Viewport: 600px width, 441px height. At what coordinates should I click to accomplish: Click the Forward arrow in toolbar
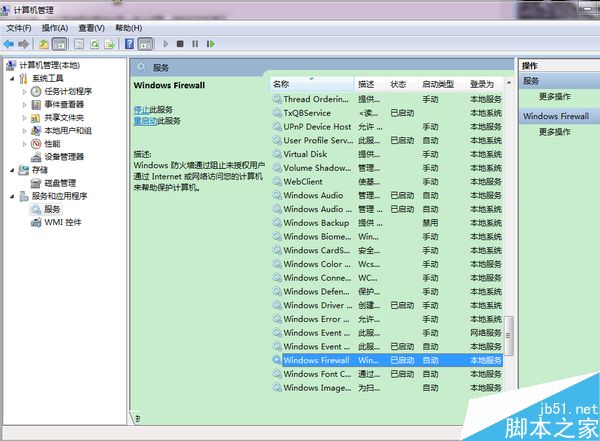[x=23, y=44]
